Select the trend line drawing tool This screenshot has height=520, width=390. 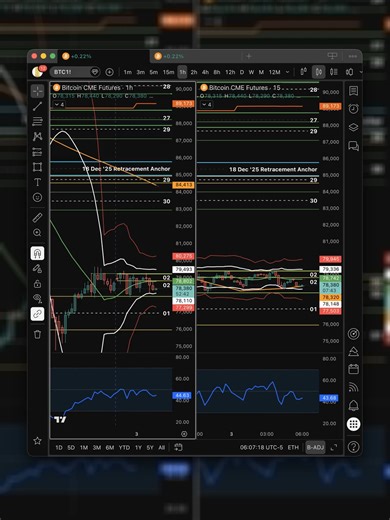pyautogui.click(x=37, y=106)
